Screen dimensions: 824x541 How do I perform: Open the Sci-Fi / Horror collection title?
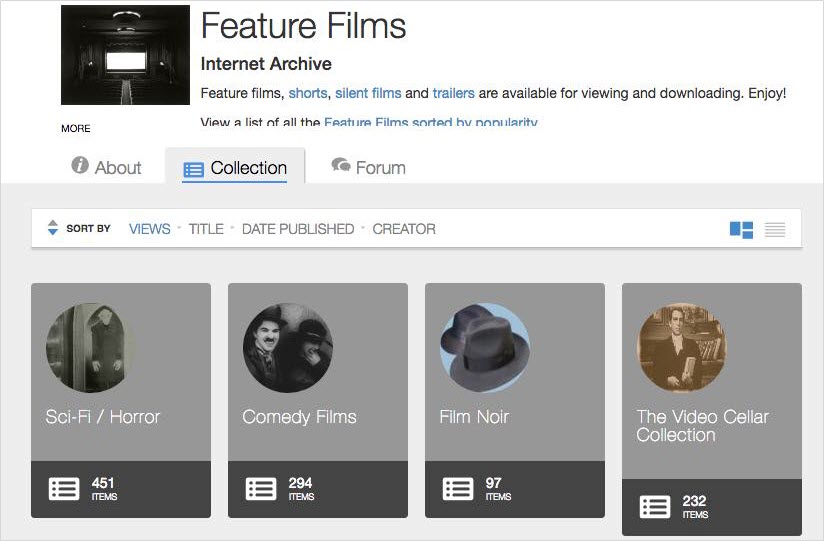click(102, 416)
